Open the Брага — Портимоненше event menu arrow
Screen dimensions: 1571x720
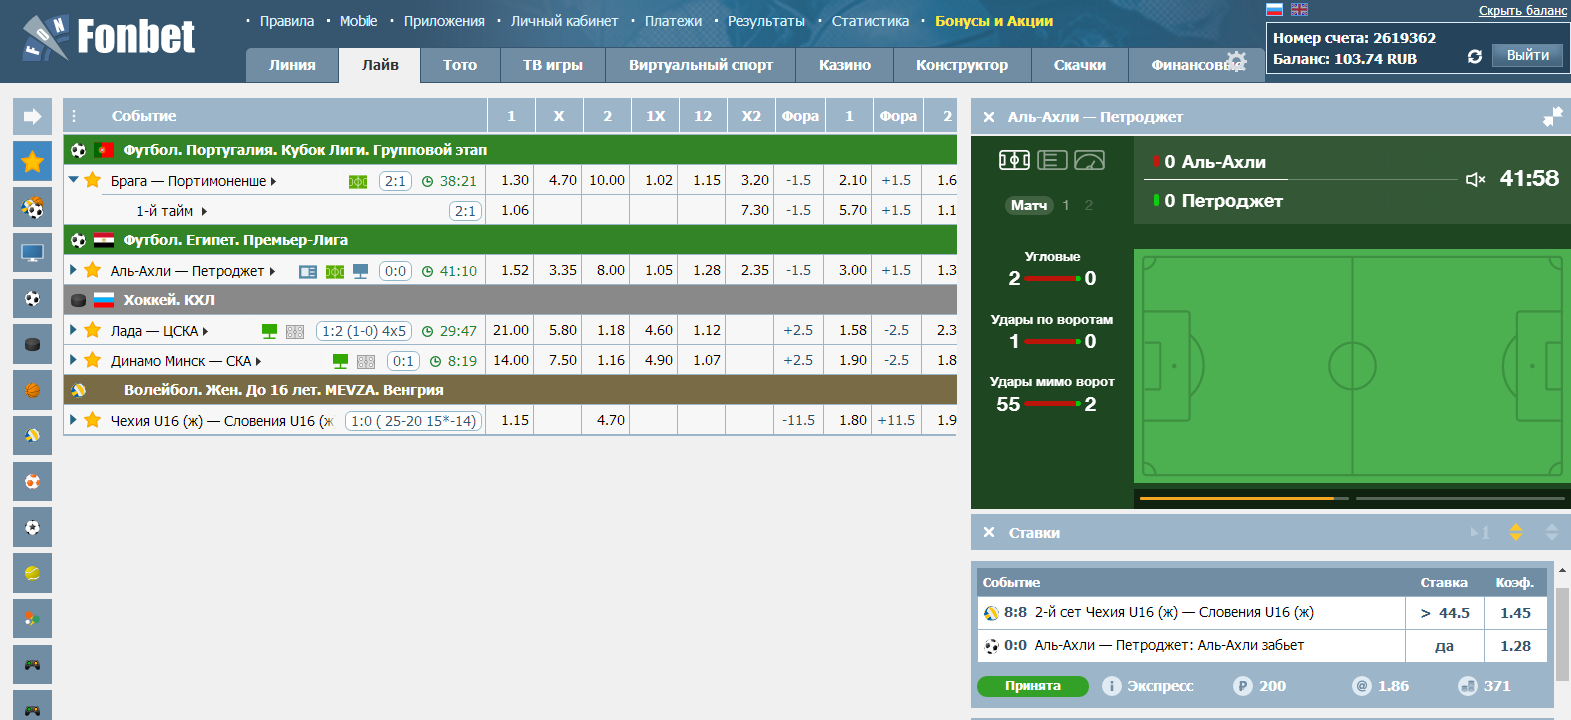(273, 182)
